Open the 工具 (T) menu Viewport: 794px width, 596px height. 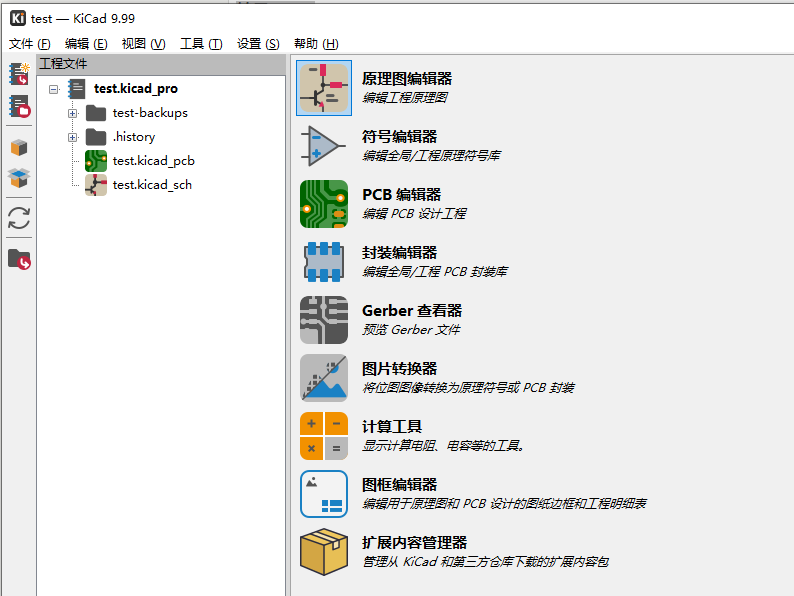[201, 44]
